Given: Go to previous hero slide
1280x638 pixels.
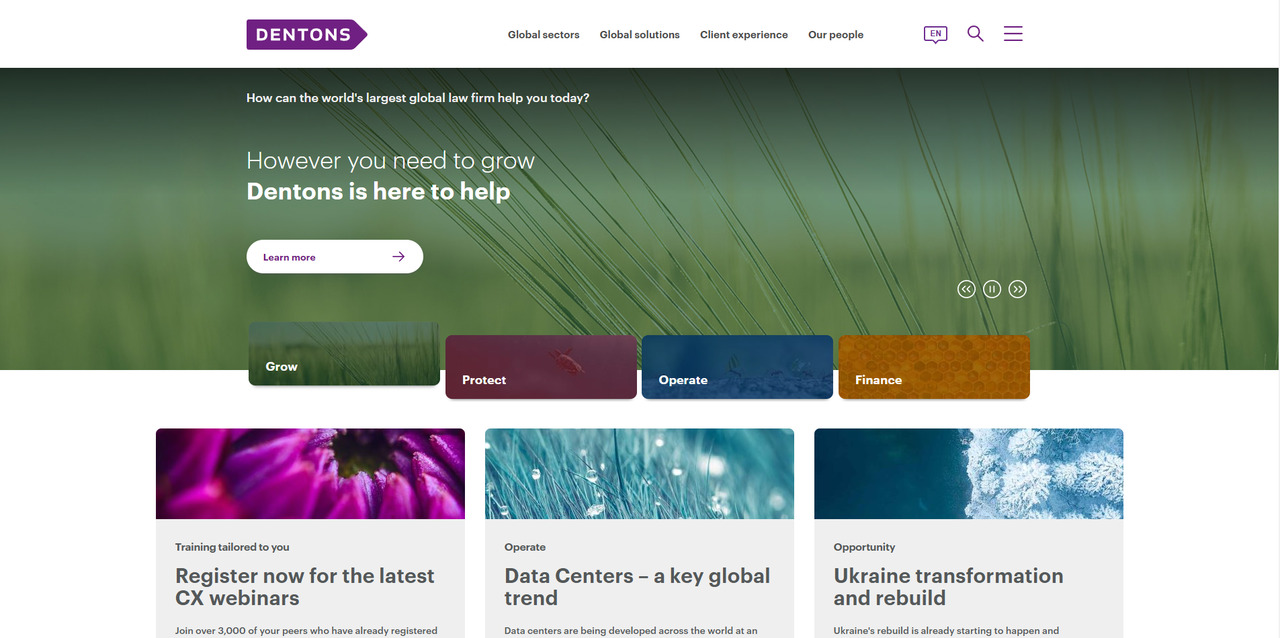Looking at the screenshot, I should [x=966, y=289].
